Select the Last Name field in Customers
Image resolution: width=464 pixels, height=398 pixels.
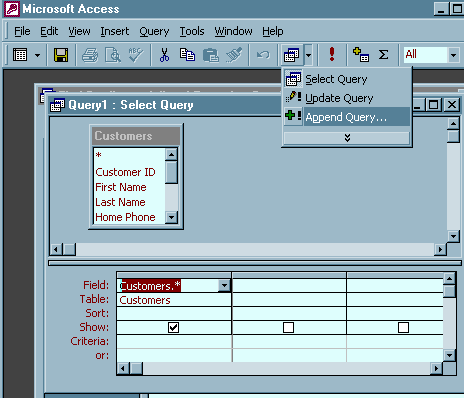point(120,202)
